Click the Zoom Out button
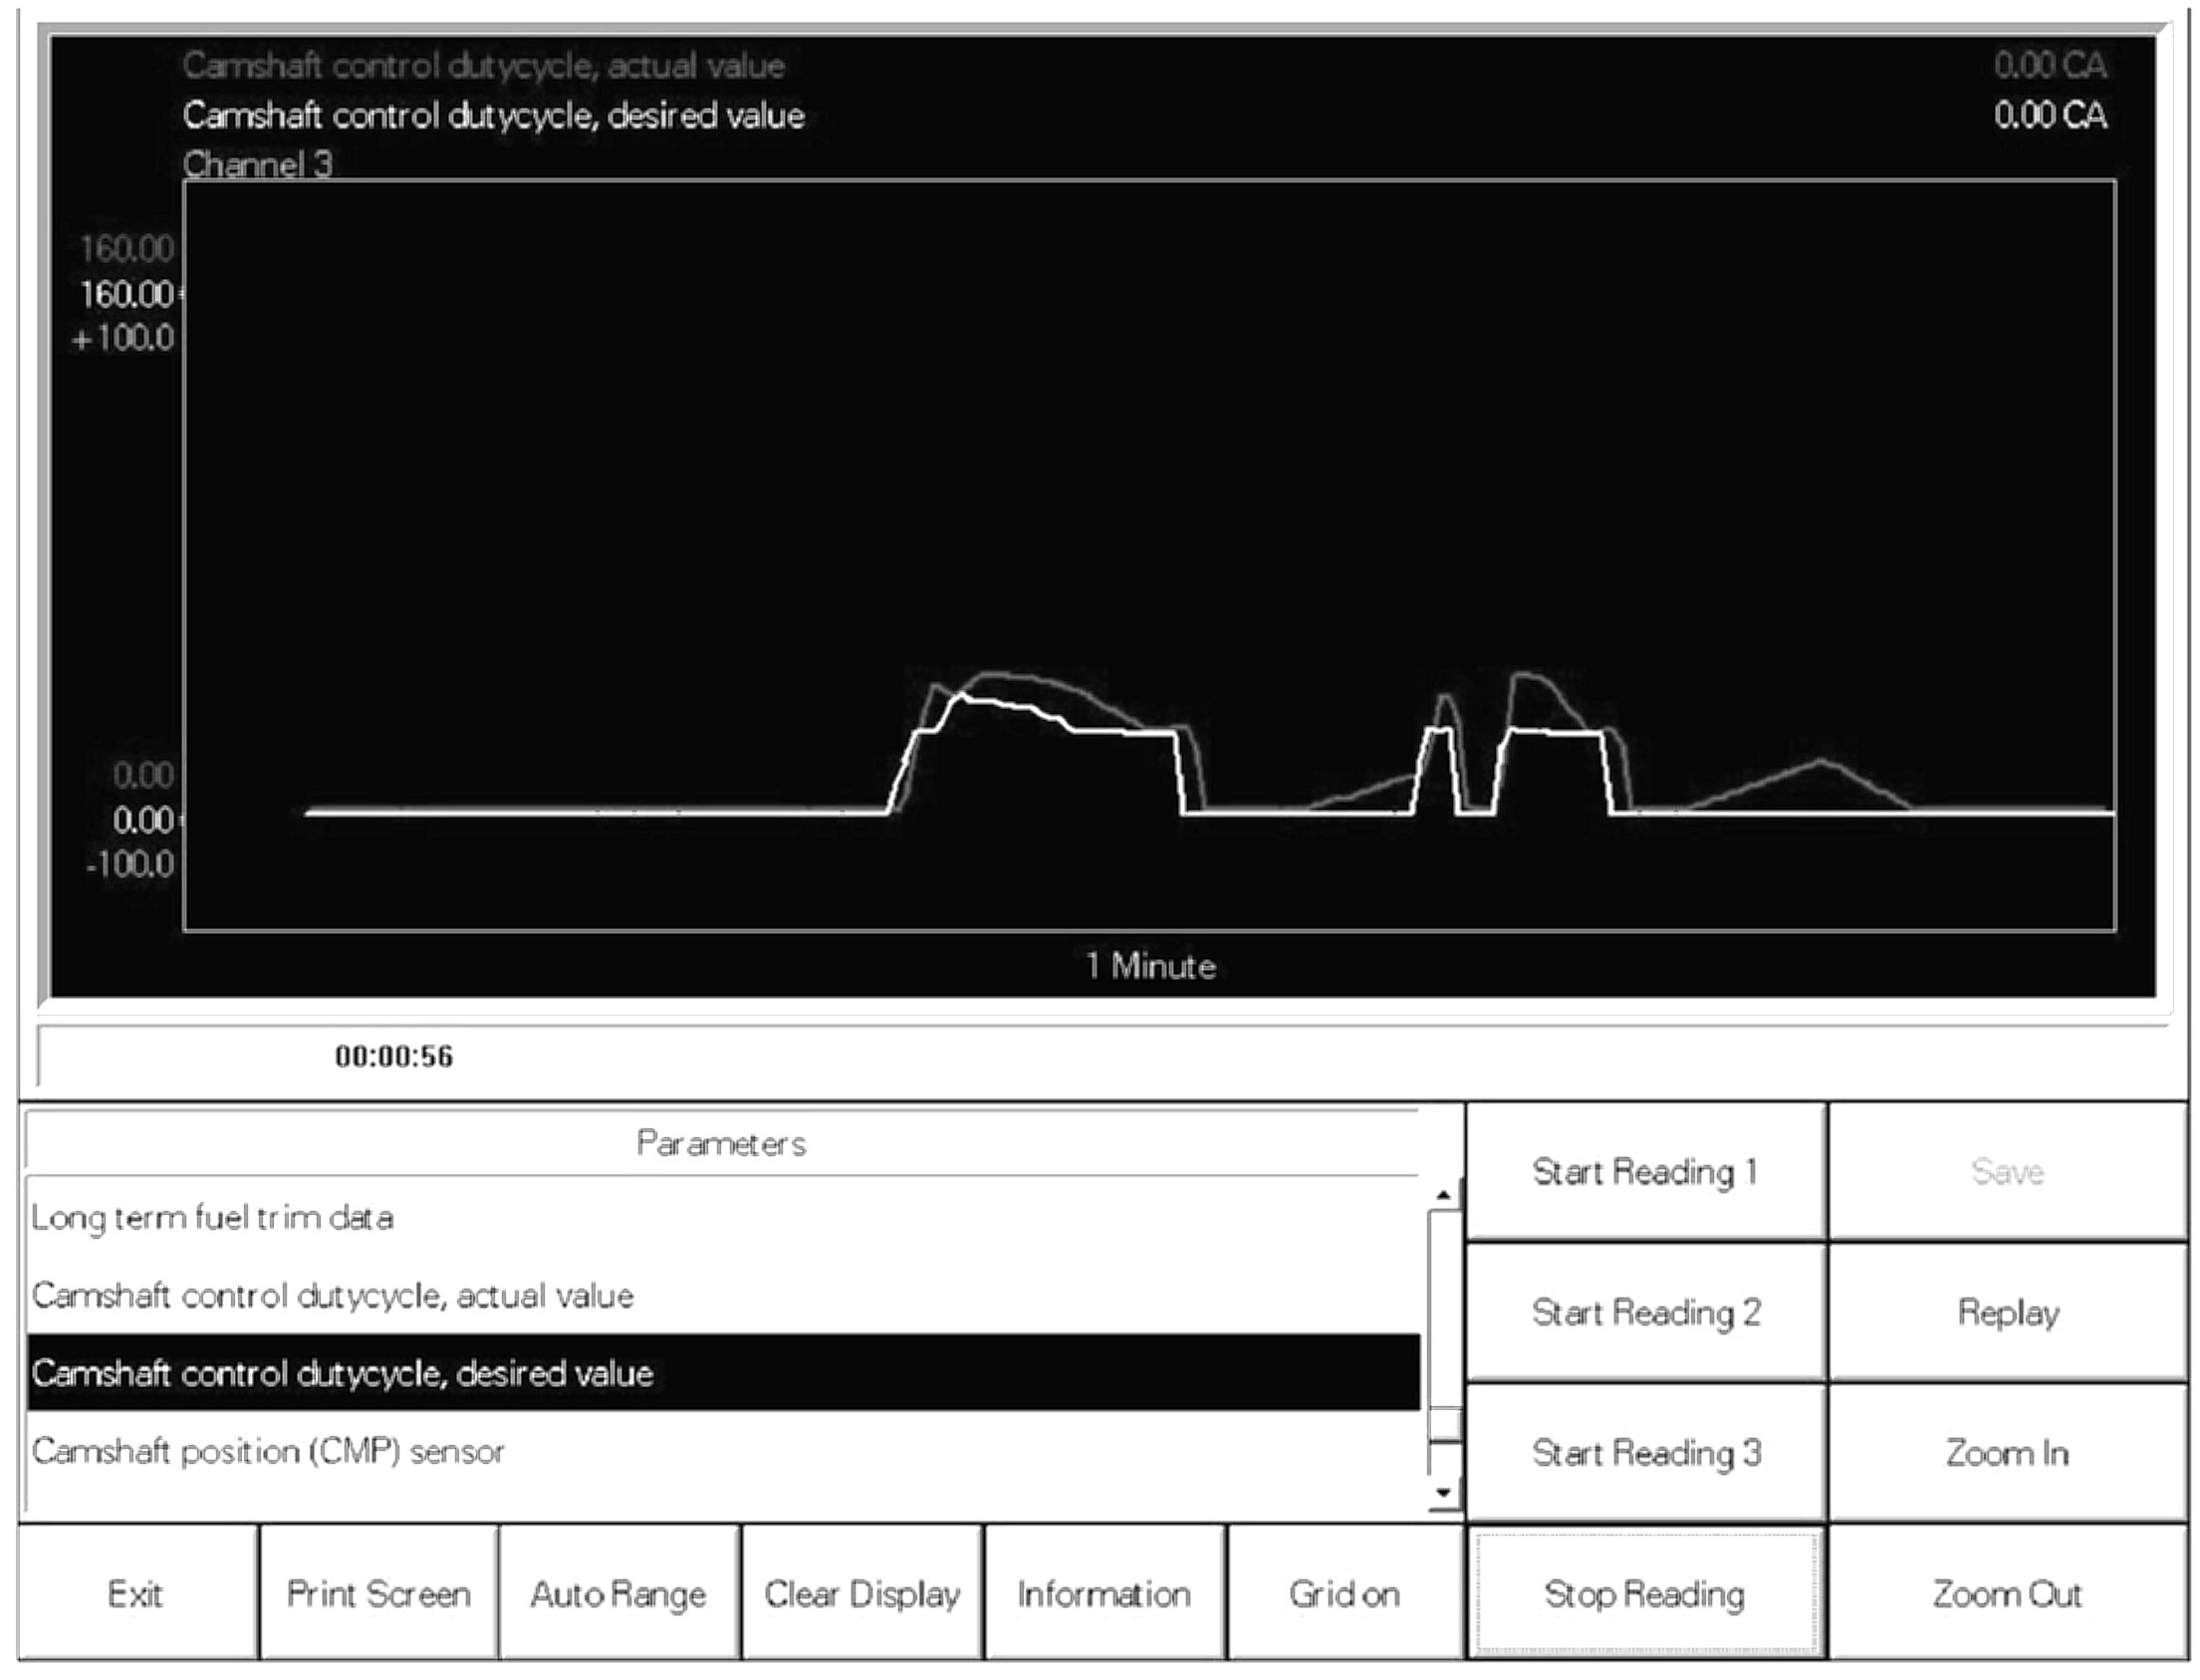The width and height of the screenshot is (2200, 1680). click(2007, 1593)
